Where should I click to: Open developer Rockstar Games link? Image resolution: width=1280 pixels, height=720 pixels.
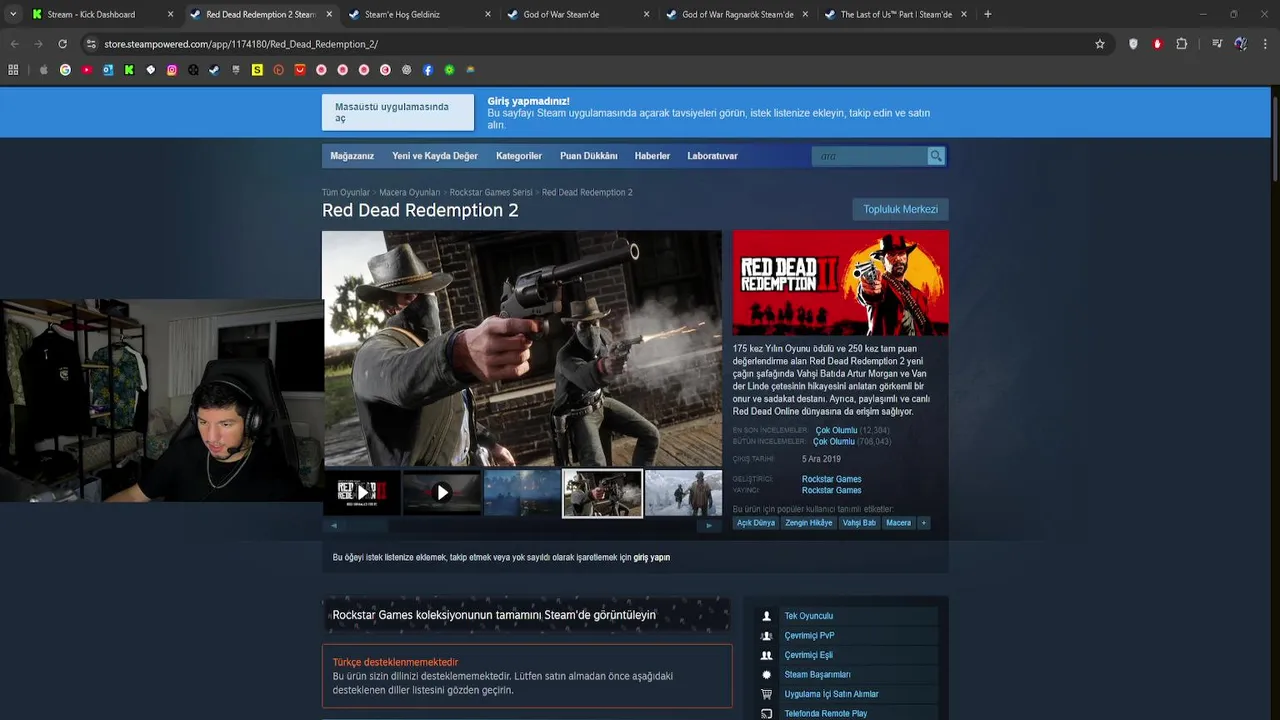pos(831,479)
